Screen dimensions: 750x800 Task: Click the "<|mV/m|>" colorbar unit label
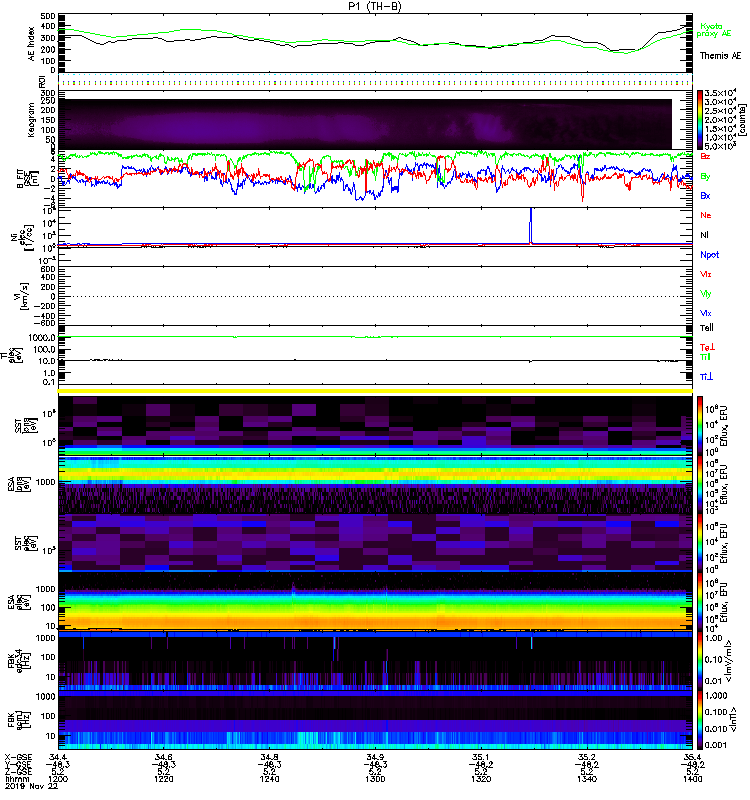click(x=729, y=661)
